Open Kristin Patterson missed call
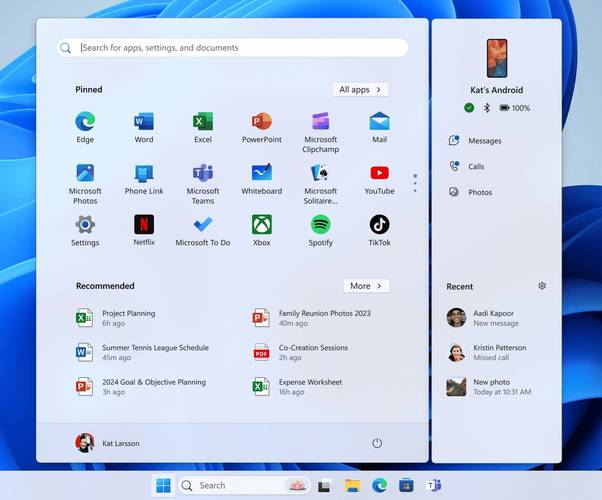Viewport: 602px width, 500px height. pos(486,352)
